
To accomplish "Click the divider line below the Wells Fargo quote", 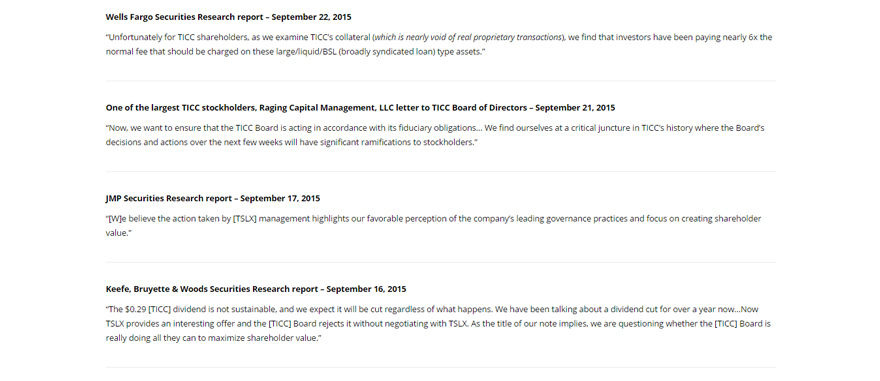I will click(441, 81).
